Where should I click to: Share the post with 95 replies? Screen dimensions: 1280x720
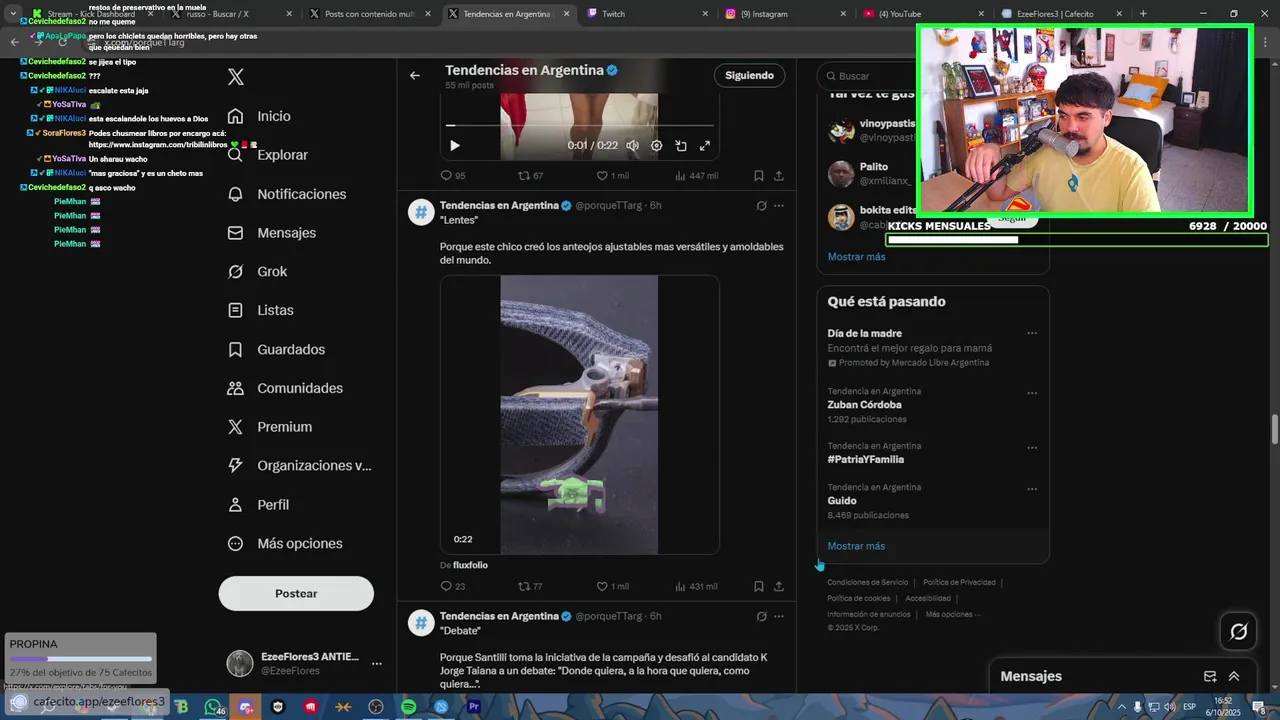pos(779,176)
